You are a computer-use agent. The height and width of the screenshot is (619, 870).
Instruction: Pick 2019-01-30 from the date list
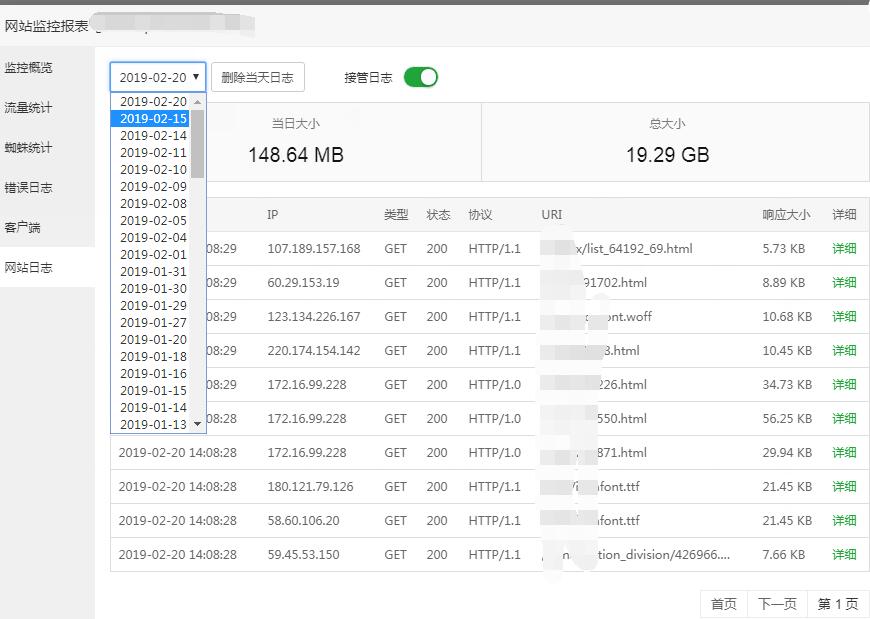[150, 289]
